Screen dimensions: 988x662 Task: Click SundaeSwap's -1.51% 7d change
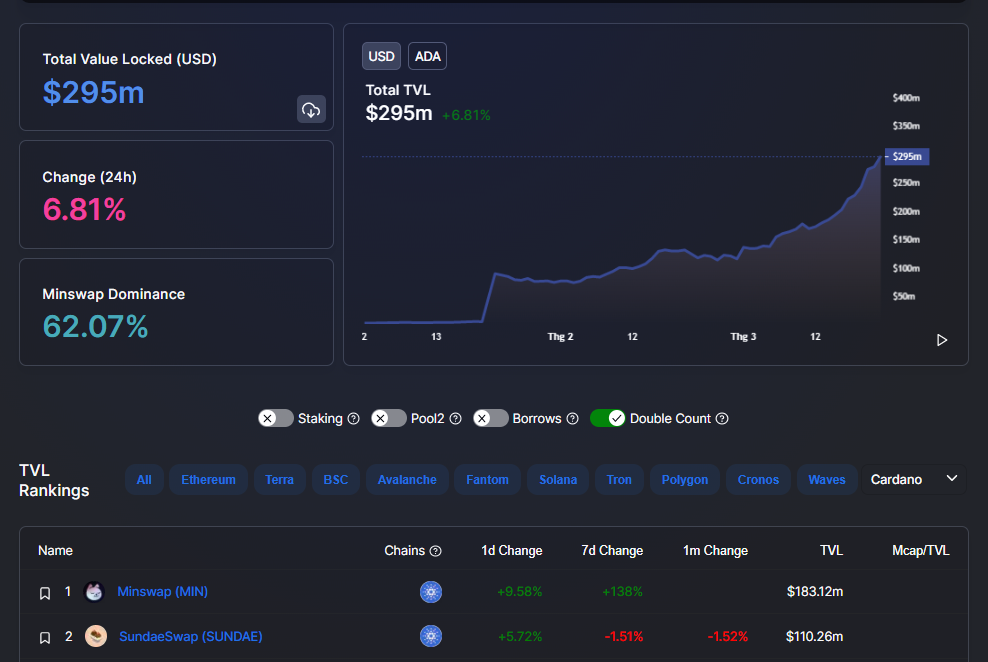point(623,637)
